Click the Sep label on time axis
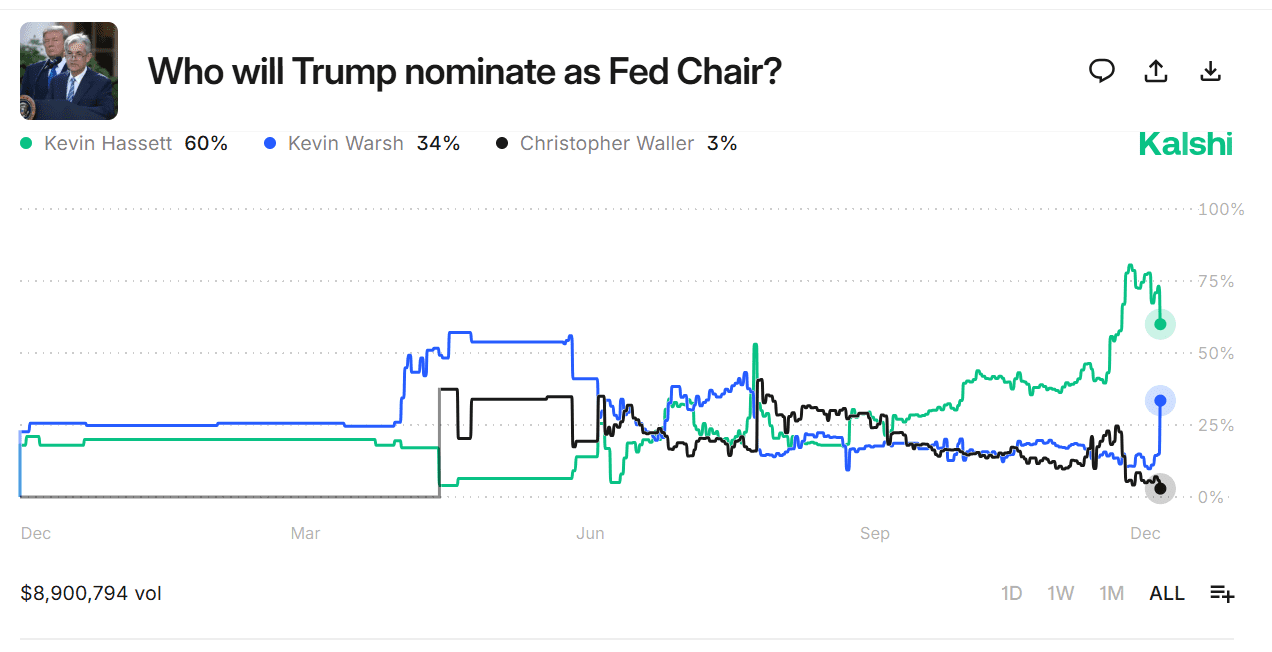 [875, 534]
